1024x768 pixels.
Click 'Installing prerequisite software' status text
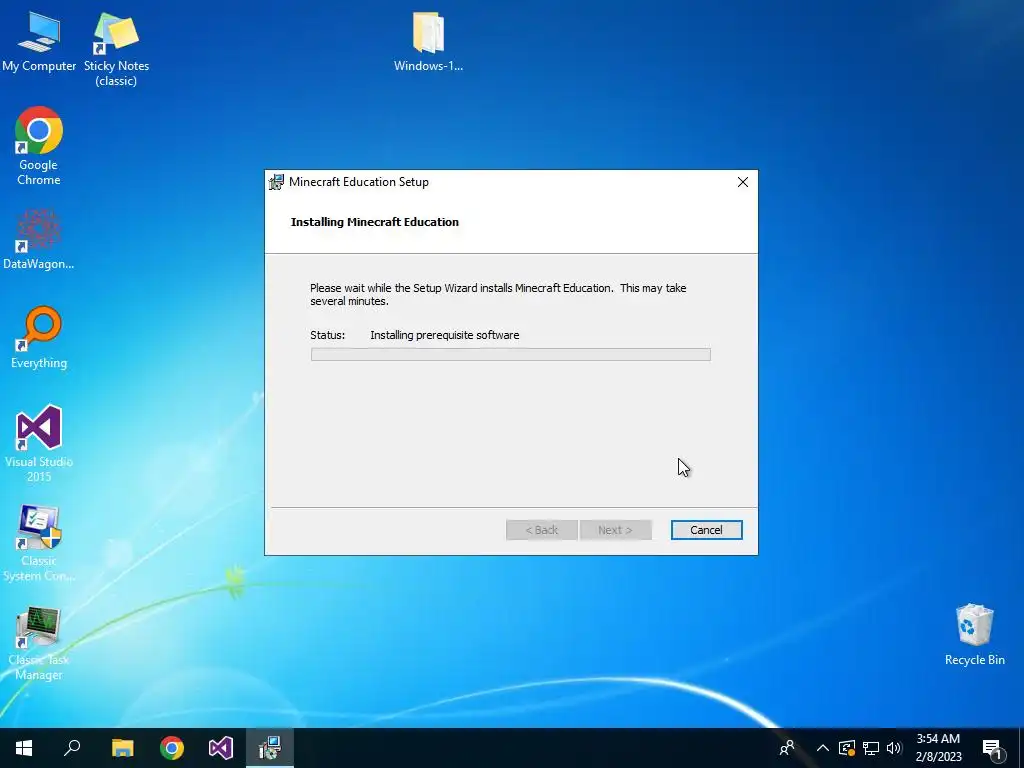pos(445,335)
